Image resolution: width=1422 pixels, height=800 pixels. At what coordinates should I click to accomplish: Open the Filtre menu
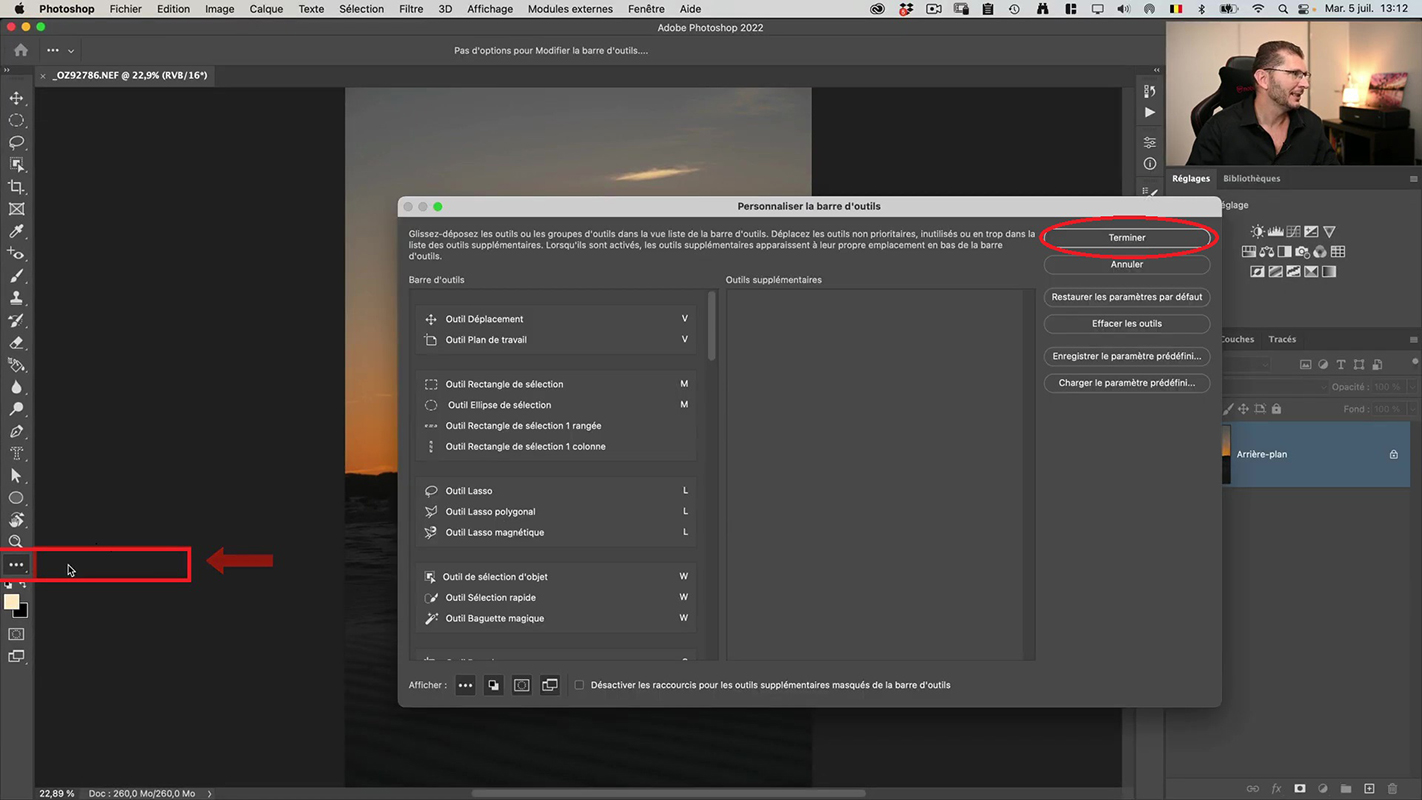410,9
